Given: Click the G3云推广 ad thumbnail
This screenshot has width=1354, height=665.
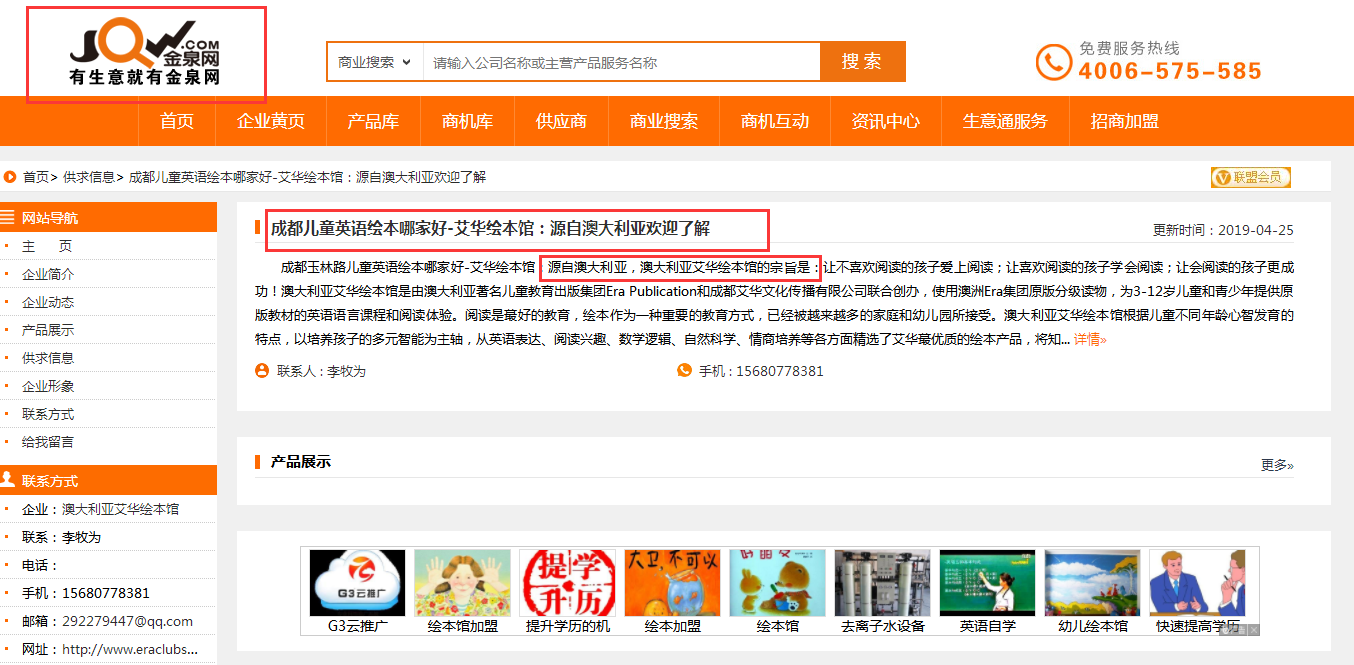Looking at the screenshot, I should [x=358, y=583].
